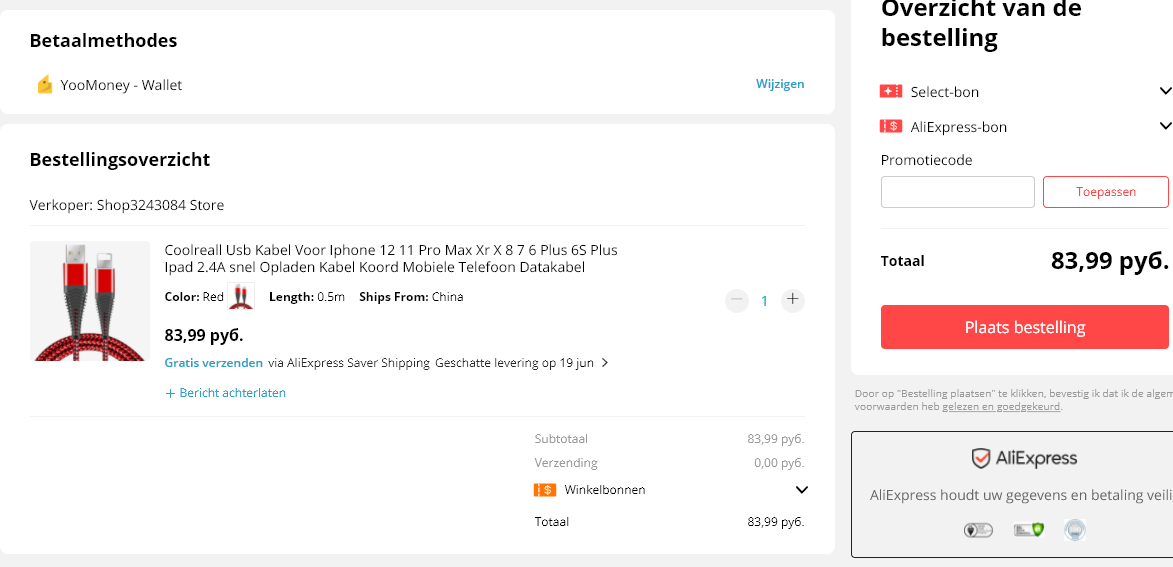Click the Bestellingsoverzicht heading
Viewport: 1173px width, 567px height.
point(120,160)
